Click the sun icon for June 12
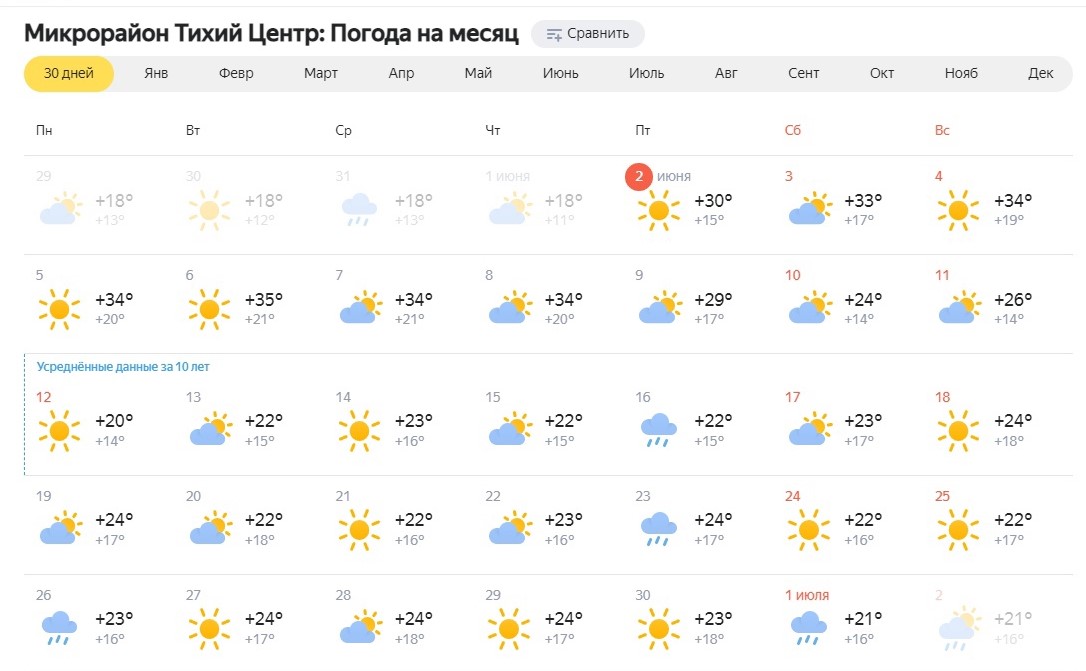This screenshot has width=1086, height=671. pos(59,430)
